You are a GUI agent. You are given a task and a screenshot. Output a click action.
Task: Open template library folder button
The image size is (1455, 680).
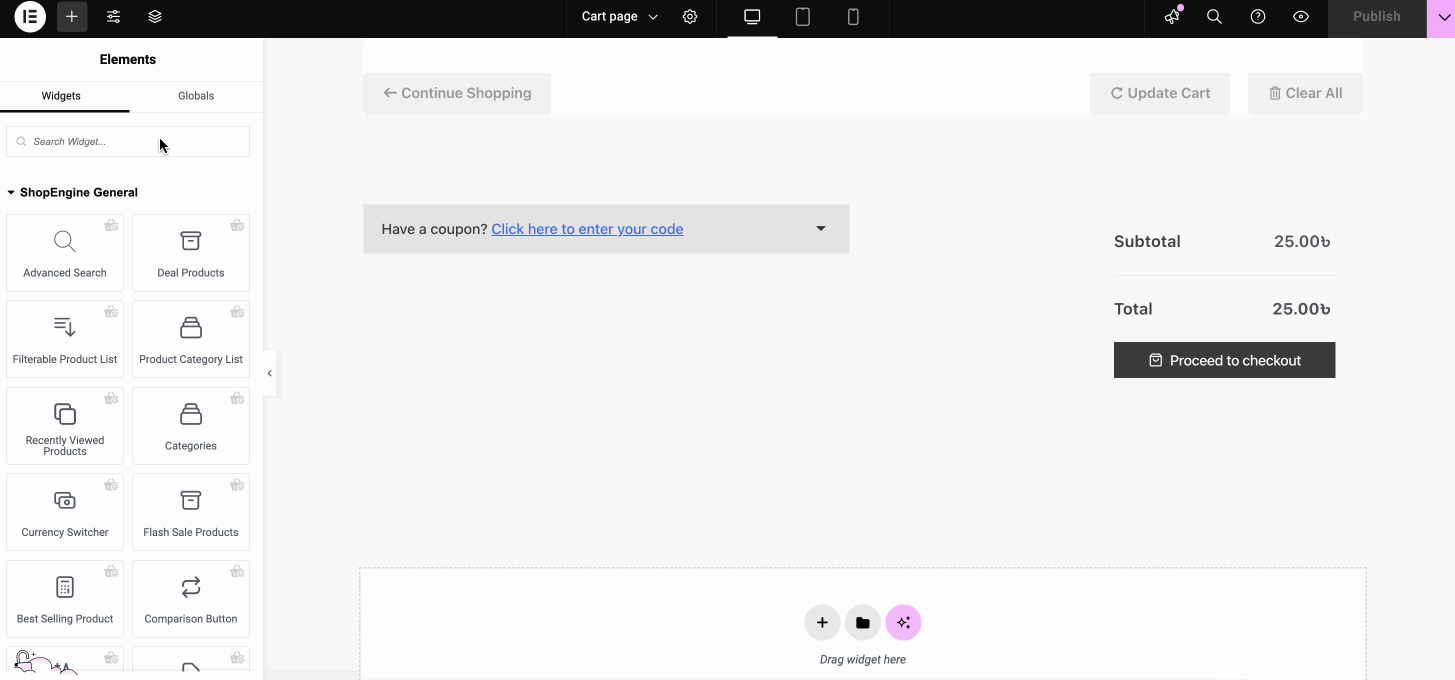click(x=863, y=623)
